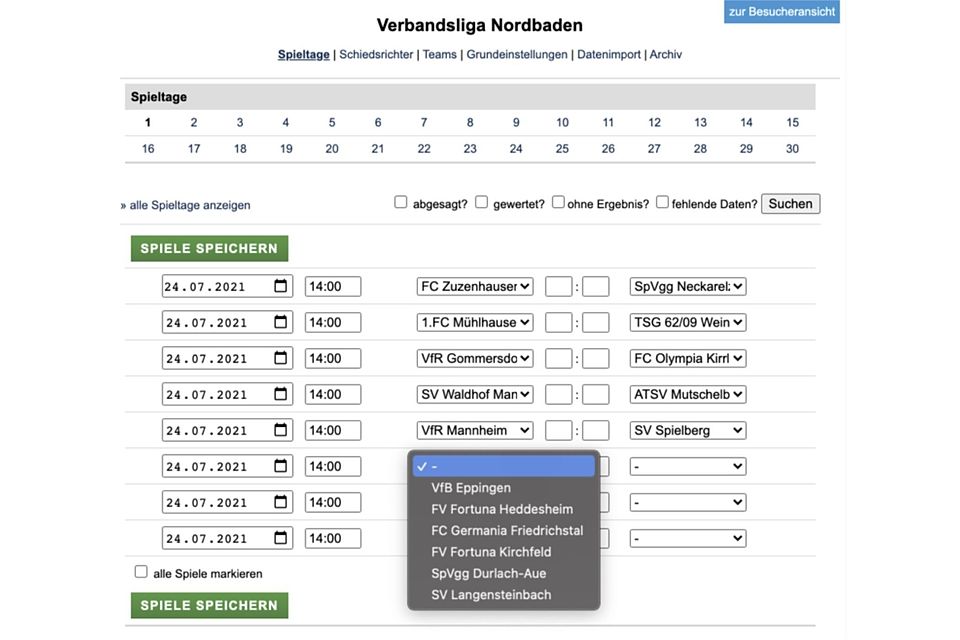Select SpVgg Durlach-Aue in dropdown list
960x640 pixels.
(488, 574)
